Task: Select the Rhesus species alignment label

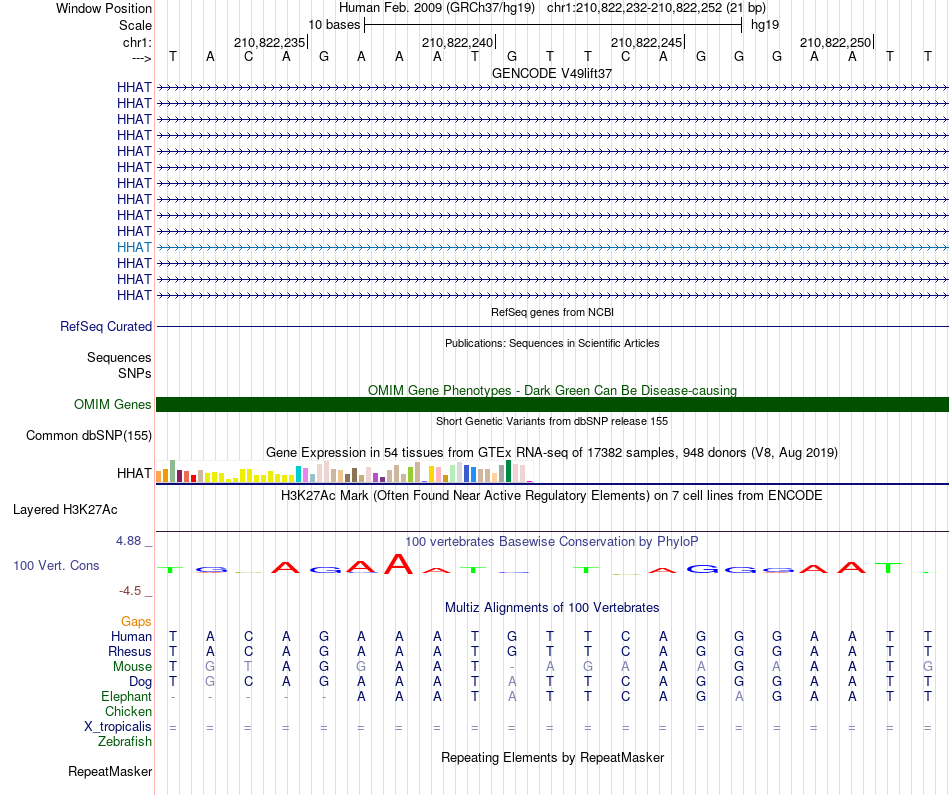Action: point(130,651)
